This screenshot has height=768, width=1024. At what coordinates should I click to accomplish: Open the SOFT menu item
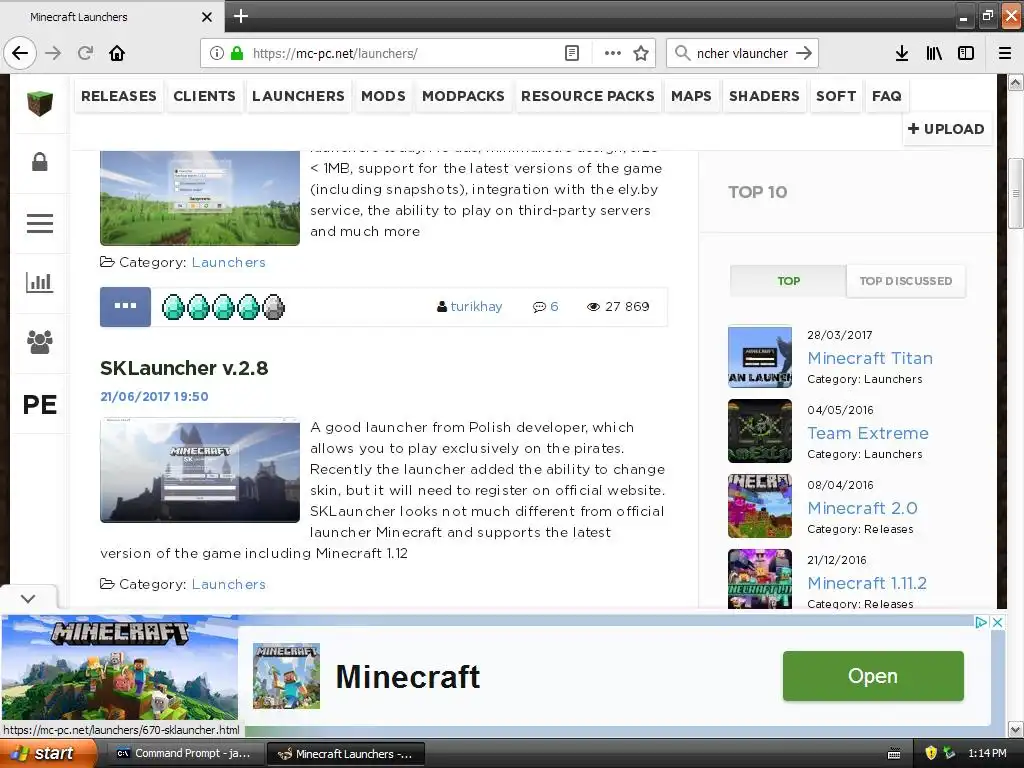coord(836,96)
